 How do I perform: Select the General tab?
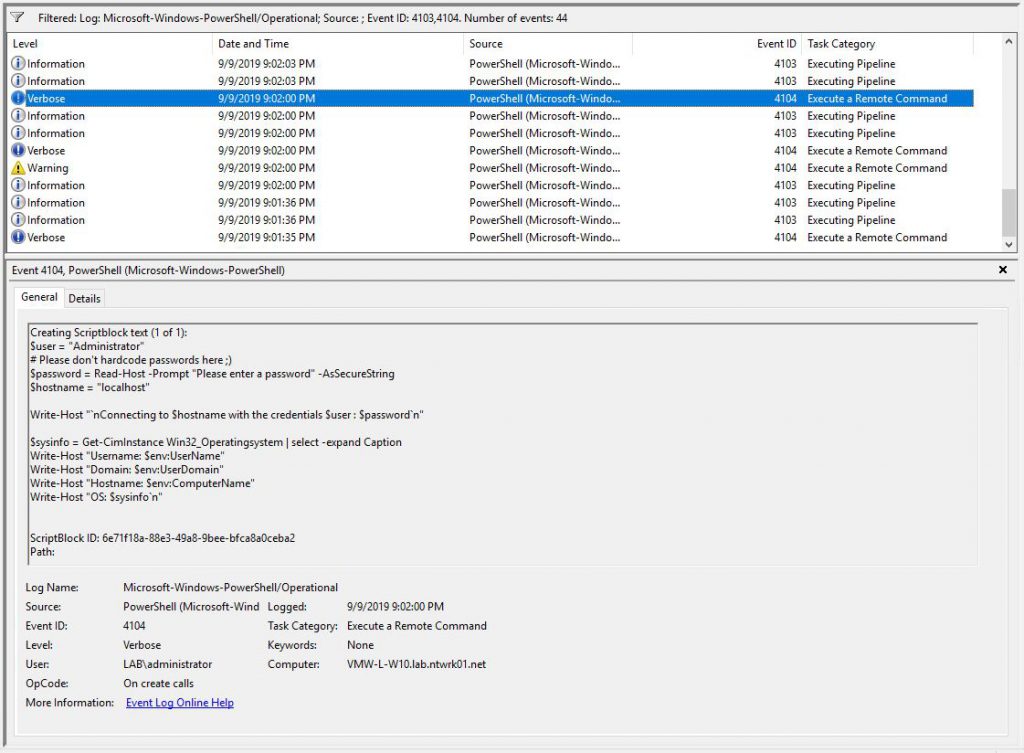tap(39, 297)
